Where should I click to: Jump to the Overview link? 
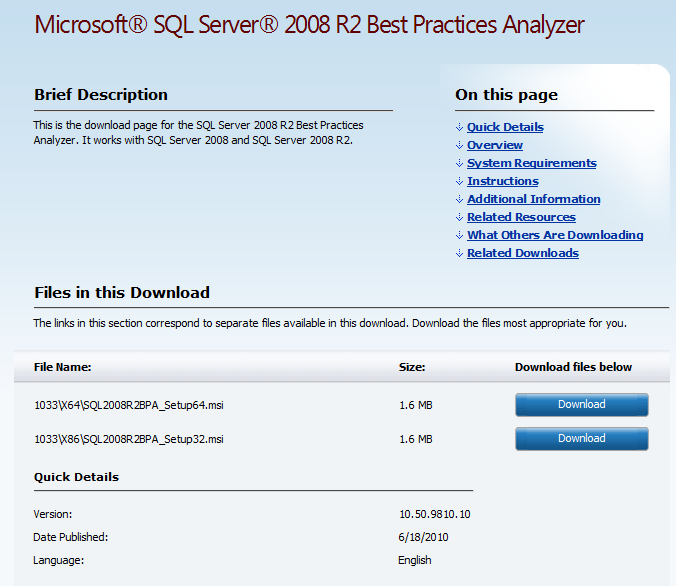pos(494,145)
